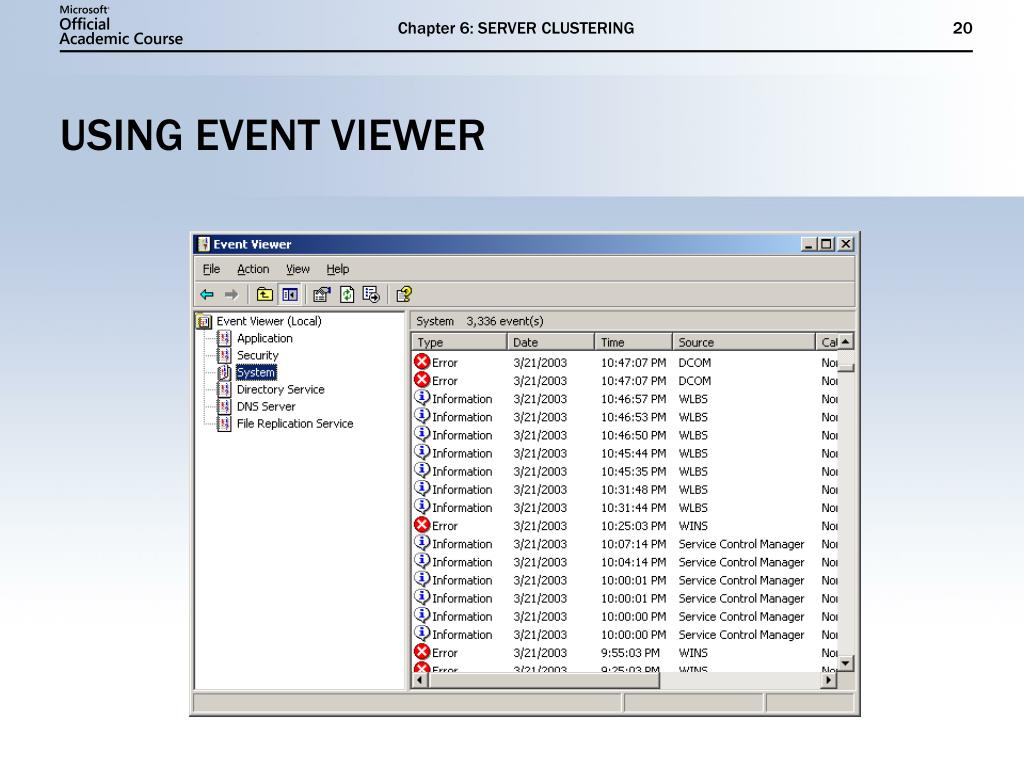This screenshot has height=768, width=1024.
Task: Click the Security log icon
Action: [224, 355]
